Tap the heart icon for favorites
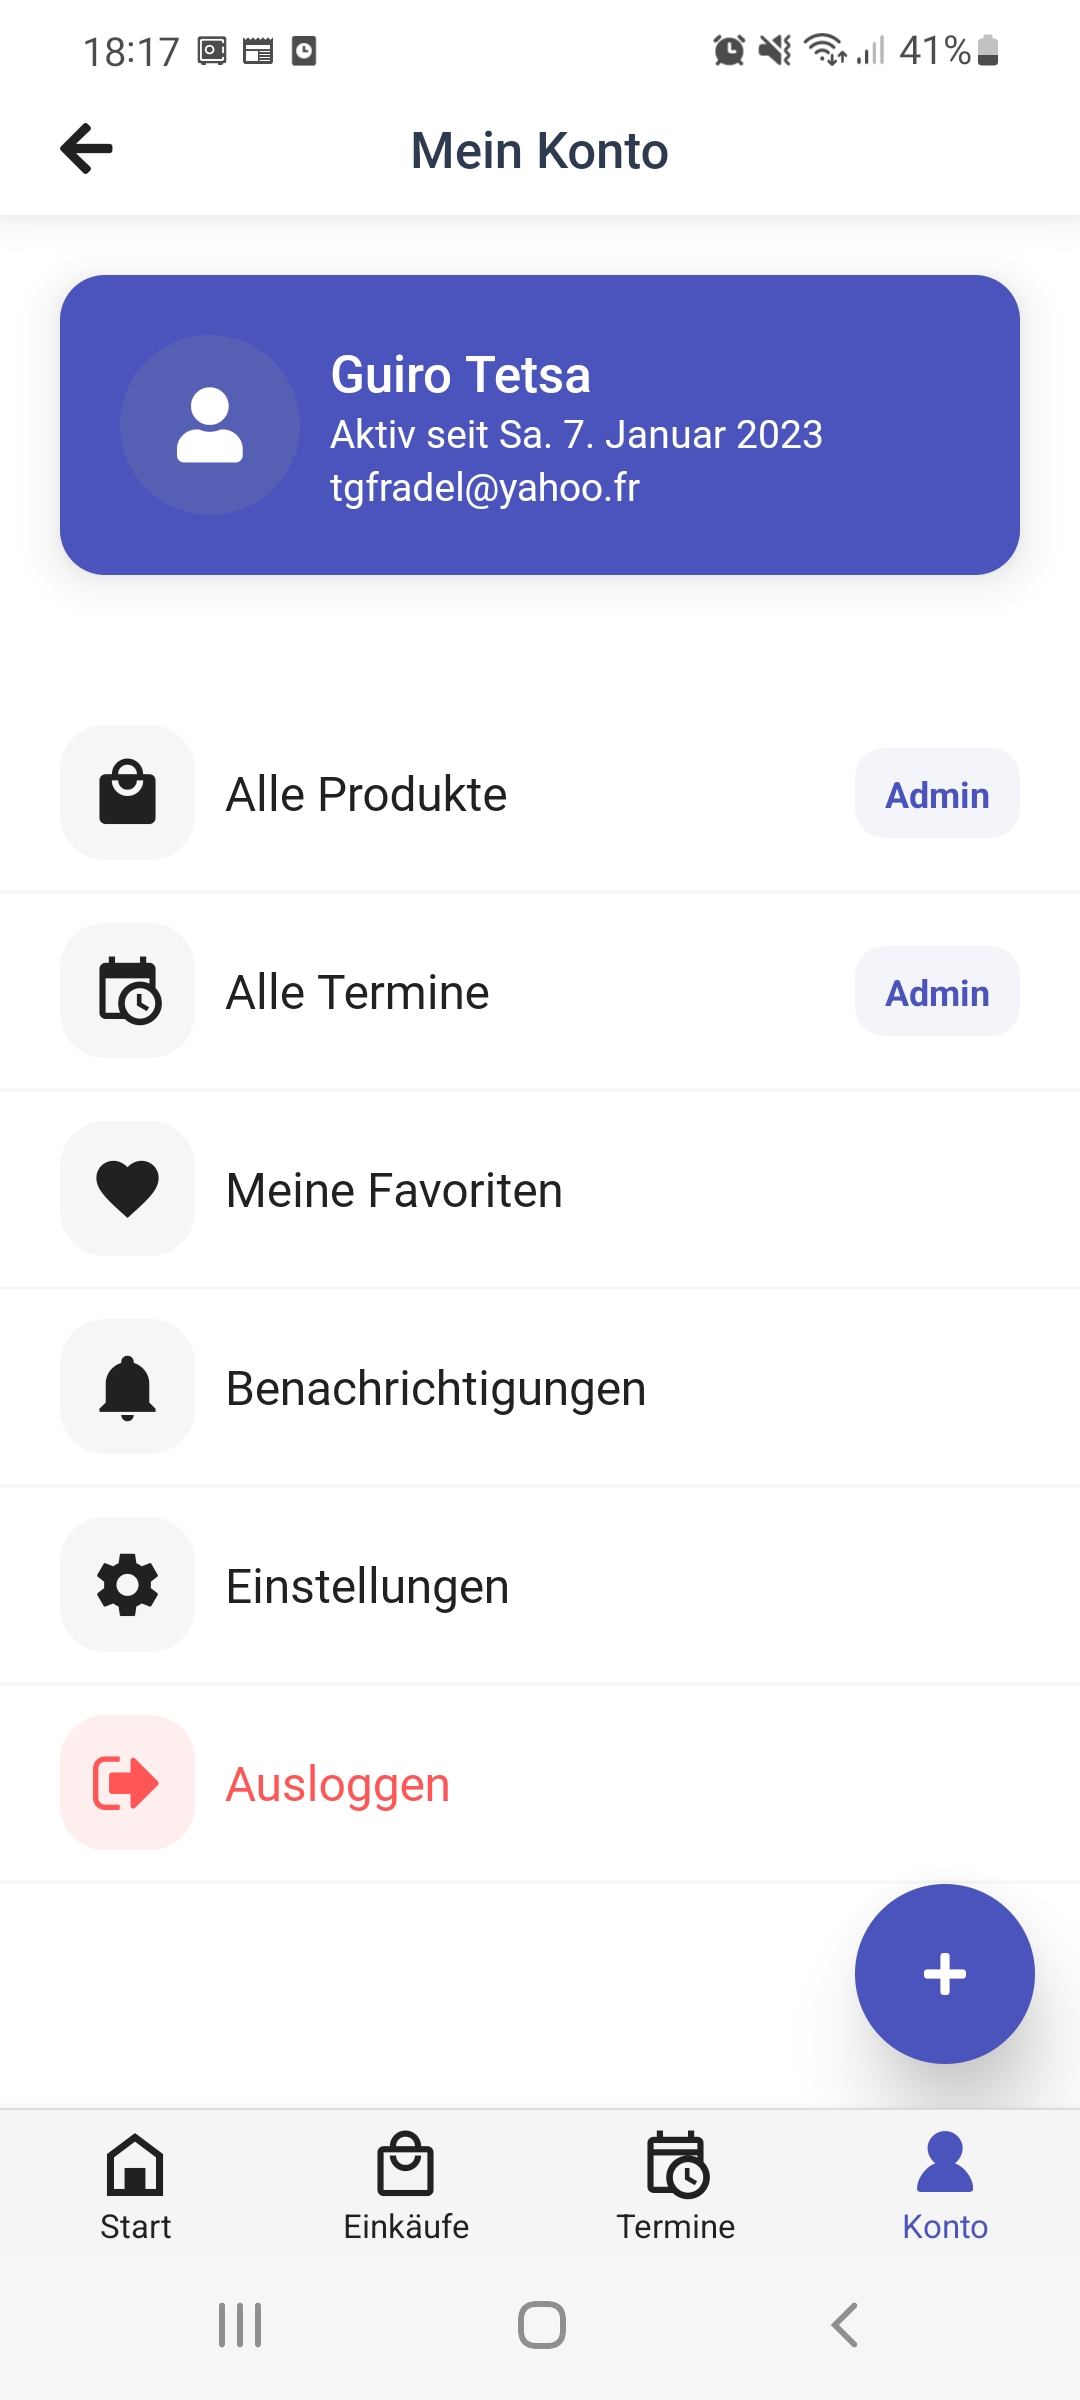The width and height of the screenshot is (1080, 2400). coord(128,1188)
